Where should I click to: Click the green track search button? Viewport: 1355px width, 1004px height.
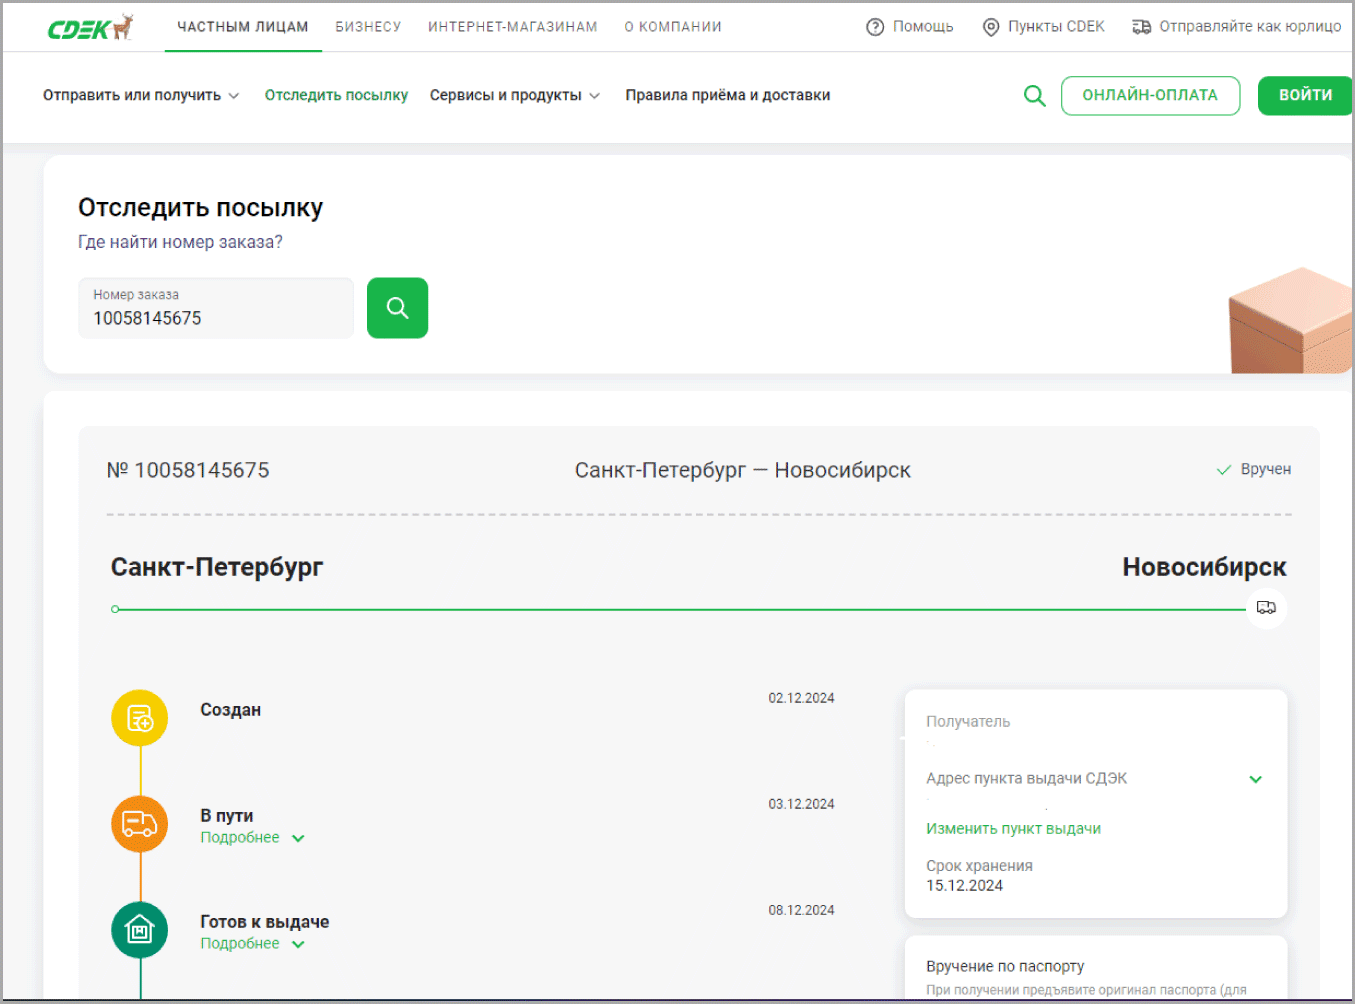[397, 308]
